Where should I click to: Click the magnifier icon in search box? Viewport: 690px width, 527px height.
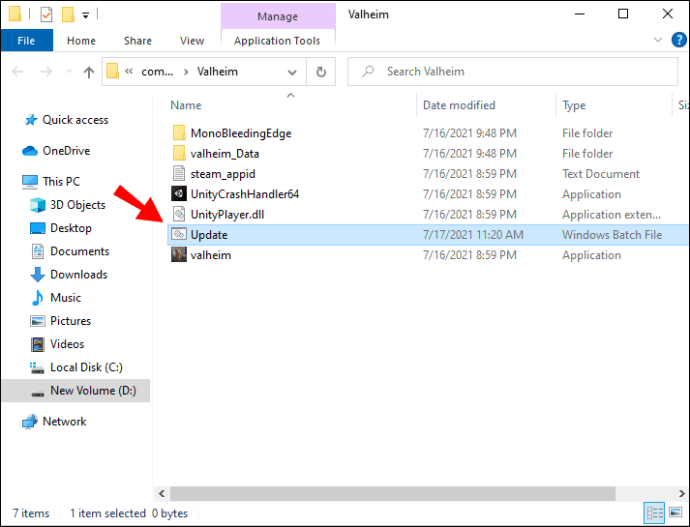[368, 71]
